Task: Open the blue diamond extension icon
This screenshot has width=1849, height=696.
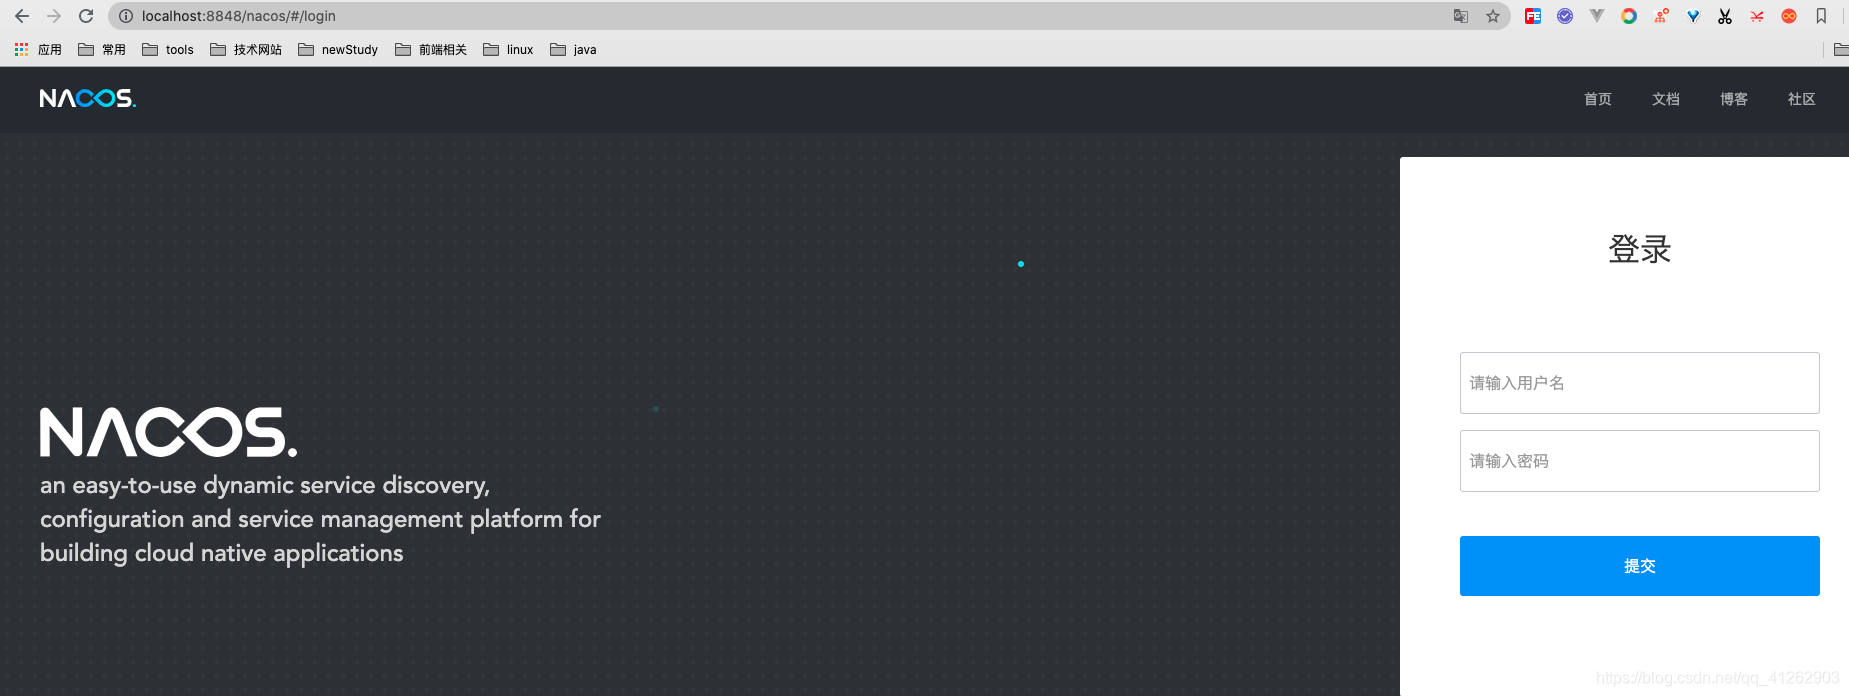Action: click(x=1693, y=16)
